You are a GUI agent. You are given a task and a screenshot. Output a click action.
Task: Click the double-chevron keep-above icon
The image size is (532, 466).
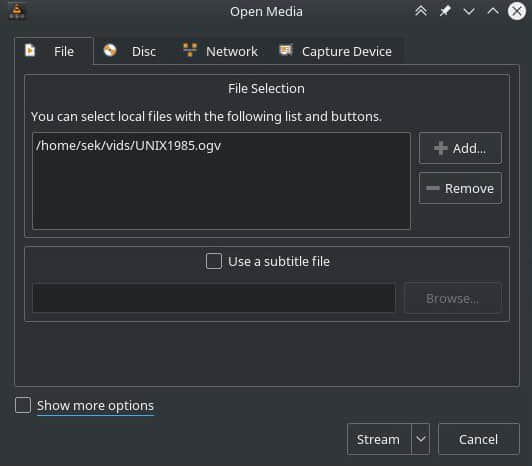[421, 11]
